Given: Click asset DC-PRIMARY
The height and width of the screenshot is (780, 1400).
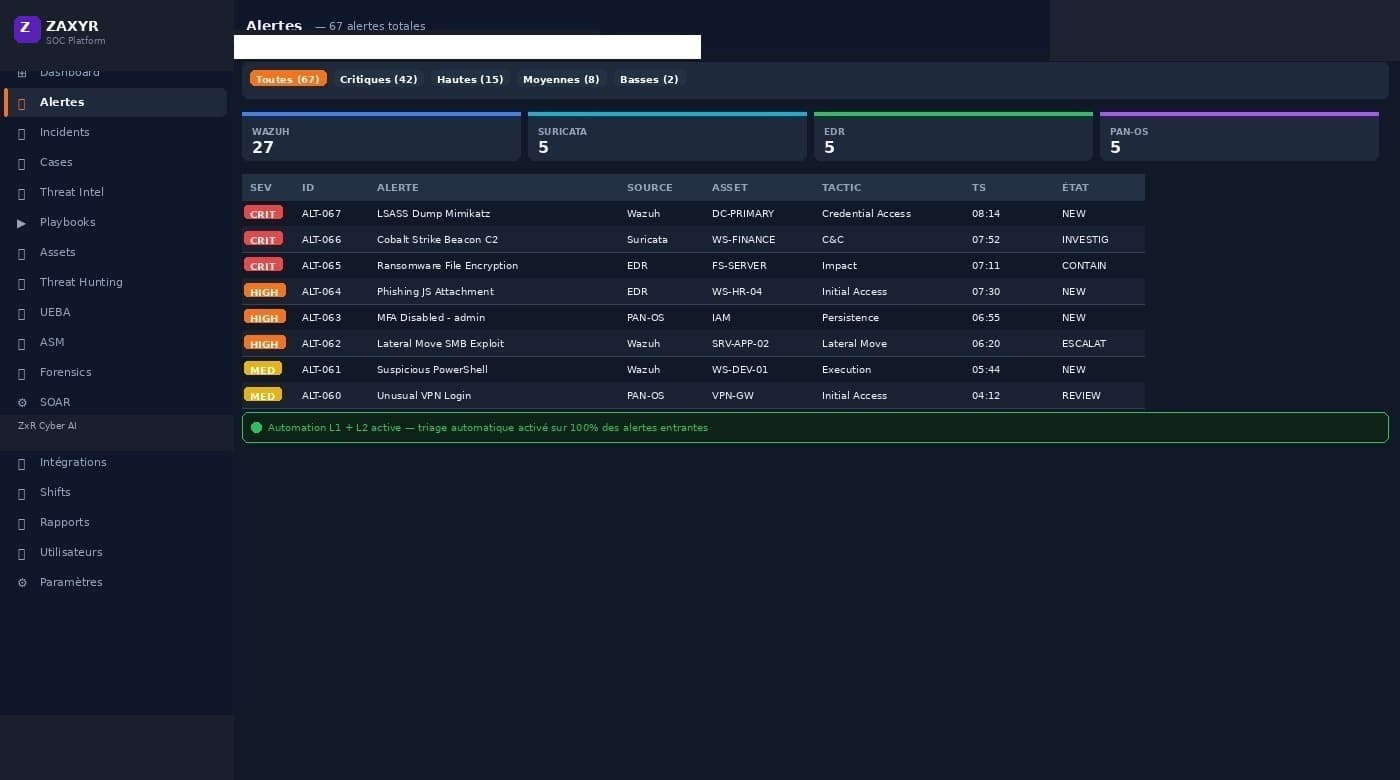Looking at the screenshot, I should click(743, 214).
